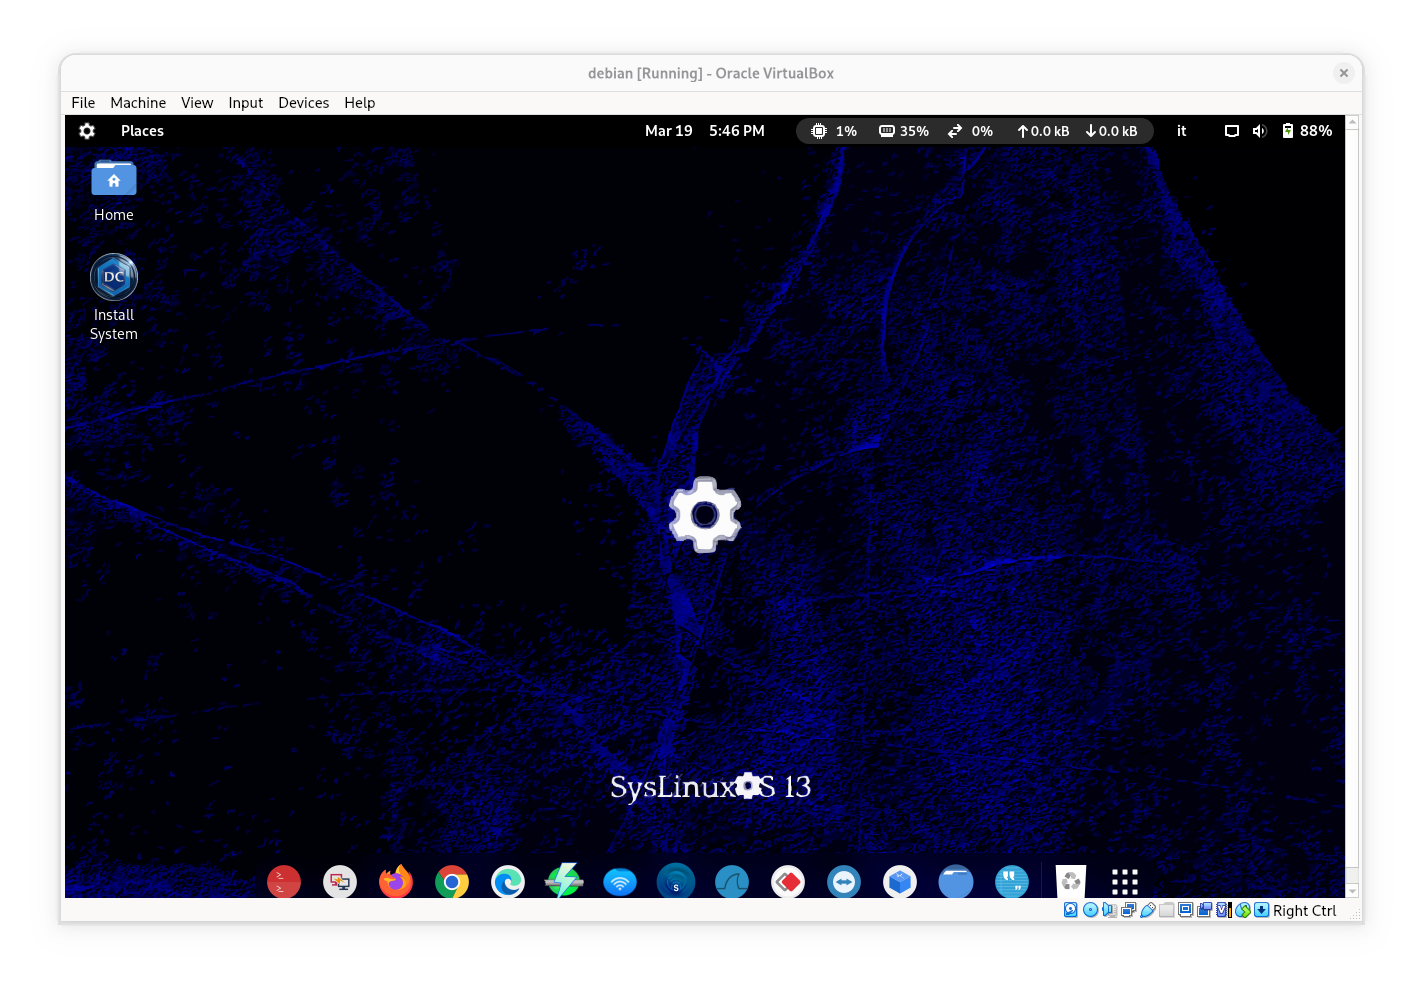Click the volume speaker indicator in panel

point(1259,131)
